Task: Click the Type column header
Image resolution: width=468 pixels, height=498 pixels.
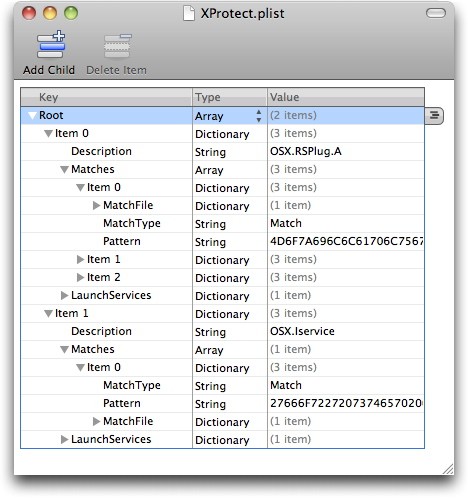Action: pos(230,97)
